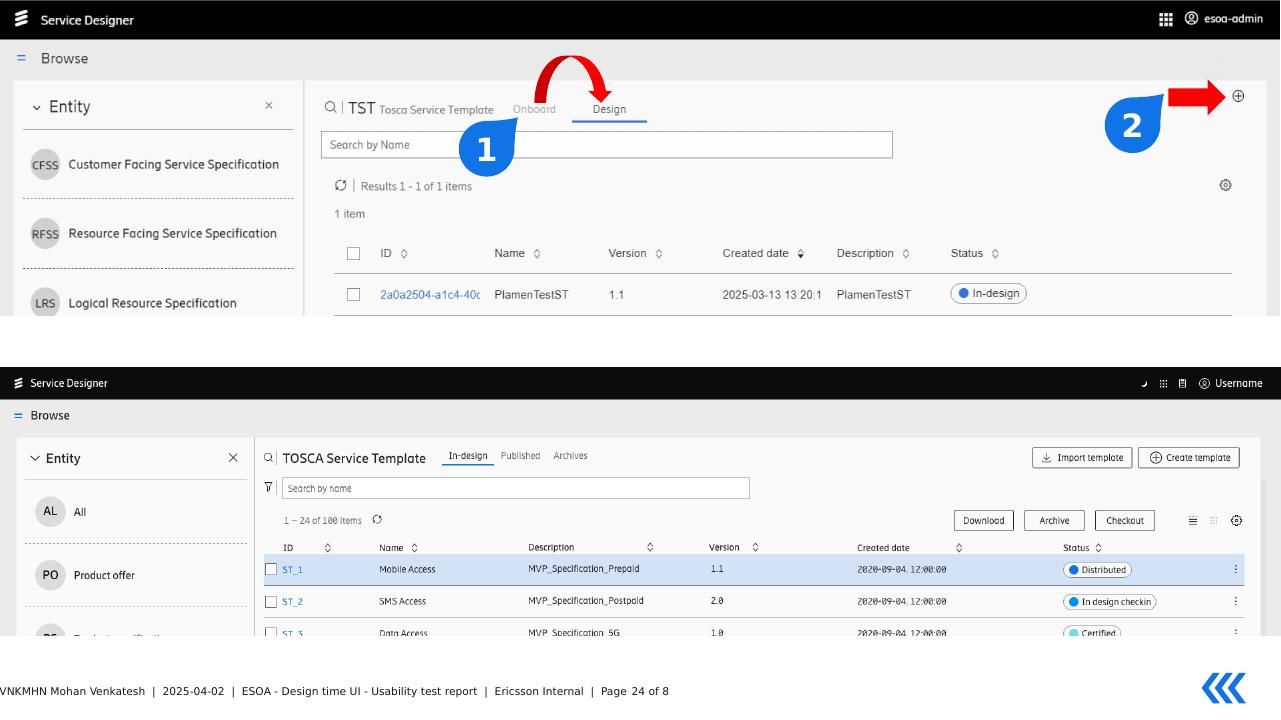Click the Create template button
This screenshot has height=720, width=1281.
coord(1189,458)
